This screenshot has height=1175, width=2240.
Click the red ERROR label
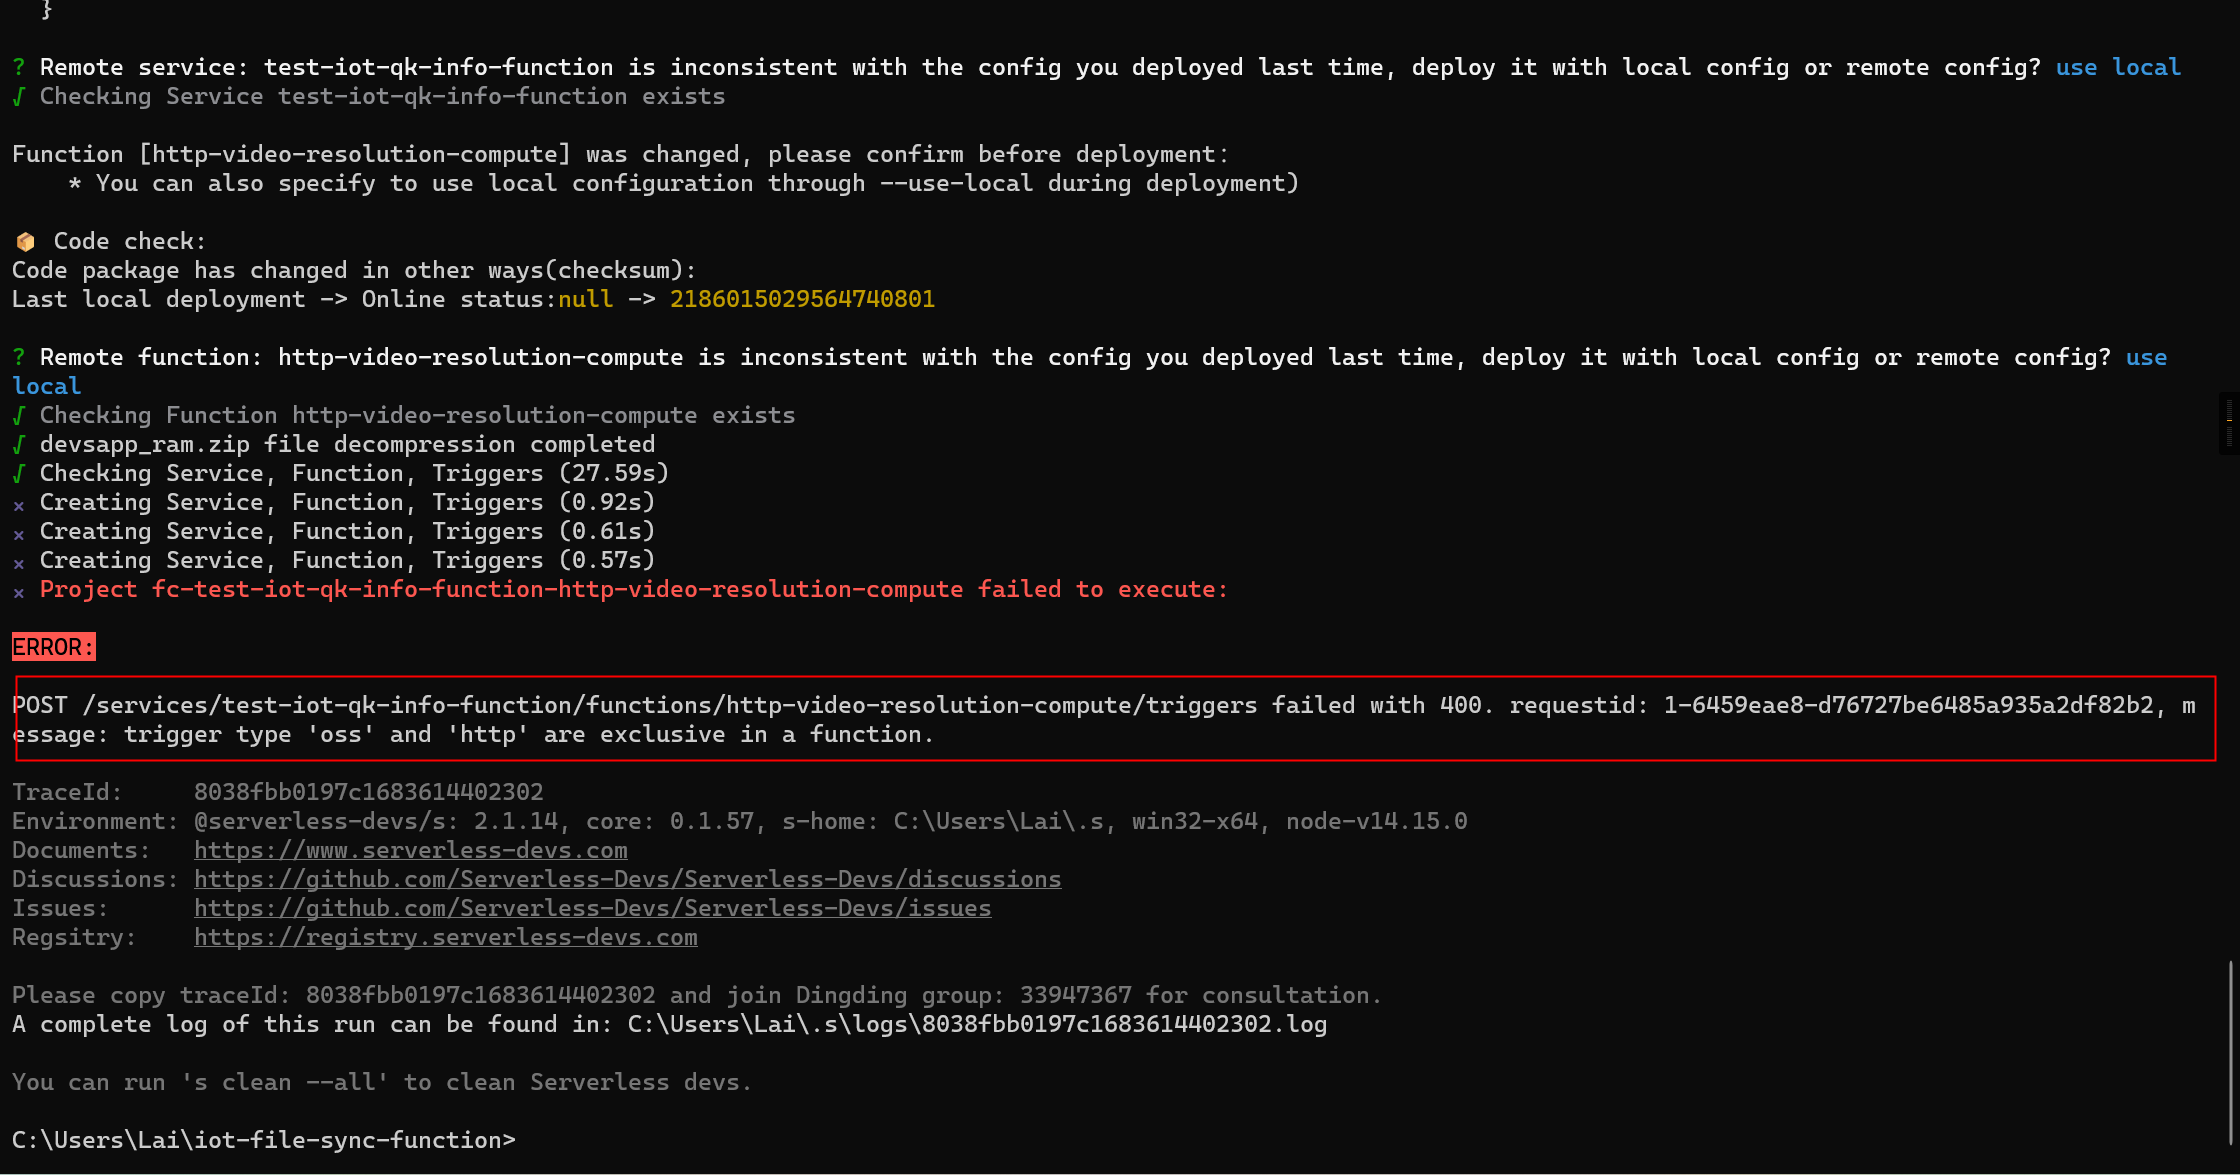54,647
